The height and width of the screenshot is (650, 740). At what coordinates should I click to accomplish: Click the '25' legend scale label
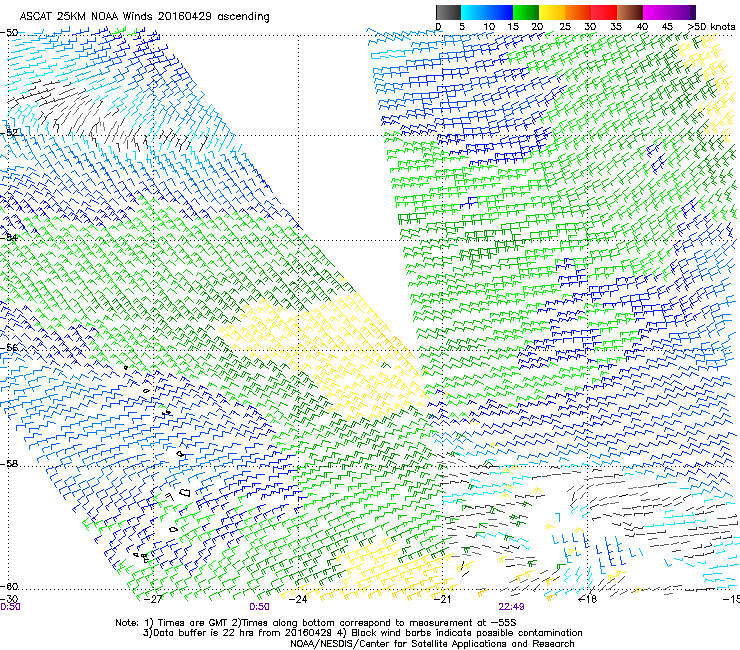(x=565, y=26)
